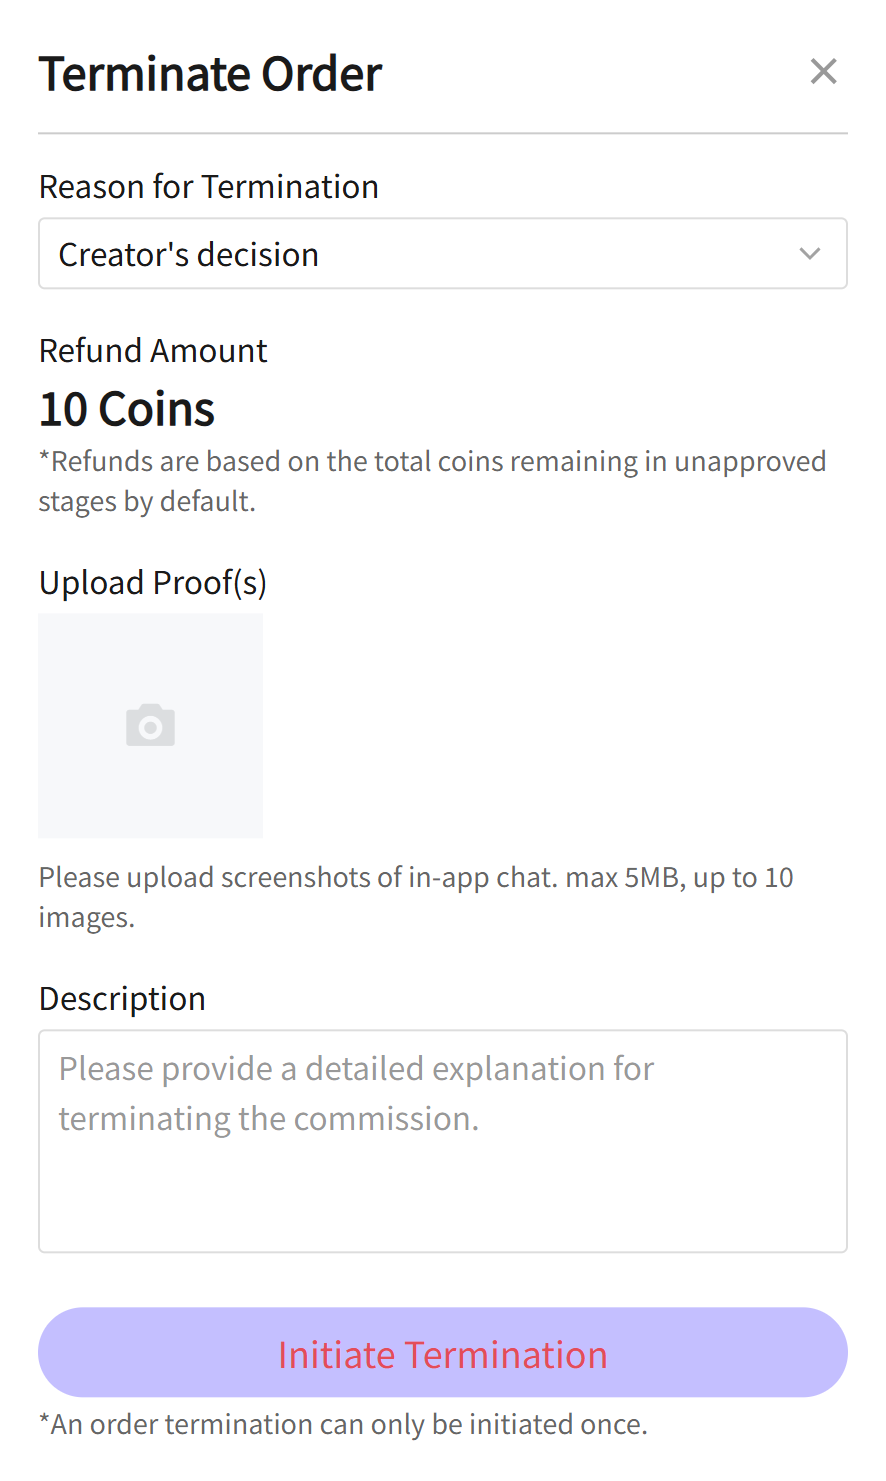Select the Creator's decision text
Viewport: 886px width, 1481px height.
[x=188, y=255]
